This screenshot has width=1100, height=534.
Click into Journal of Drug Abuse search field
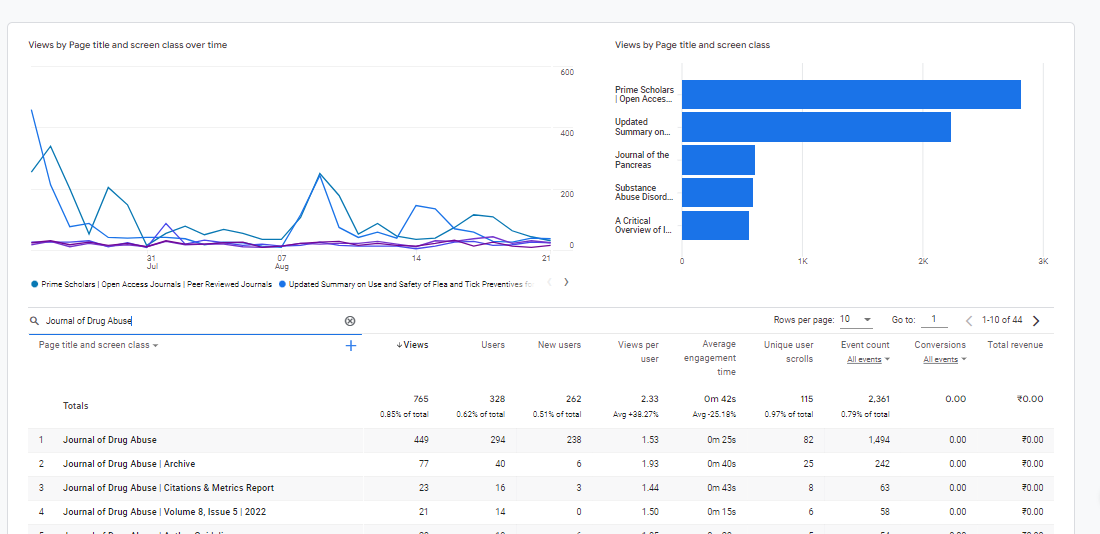[190, 321]
